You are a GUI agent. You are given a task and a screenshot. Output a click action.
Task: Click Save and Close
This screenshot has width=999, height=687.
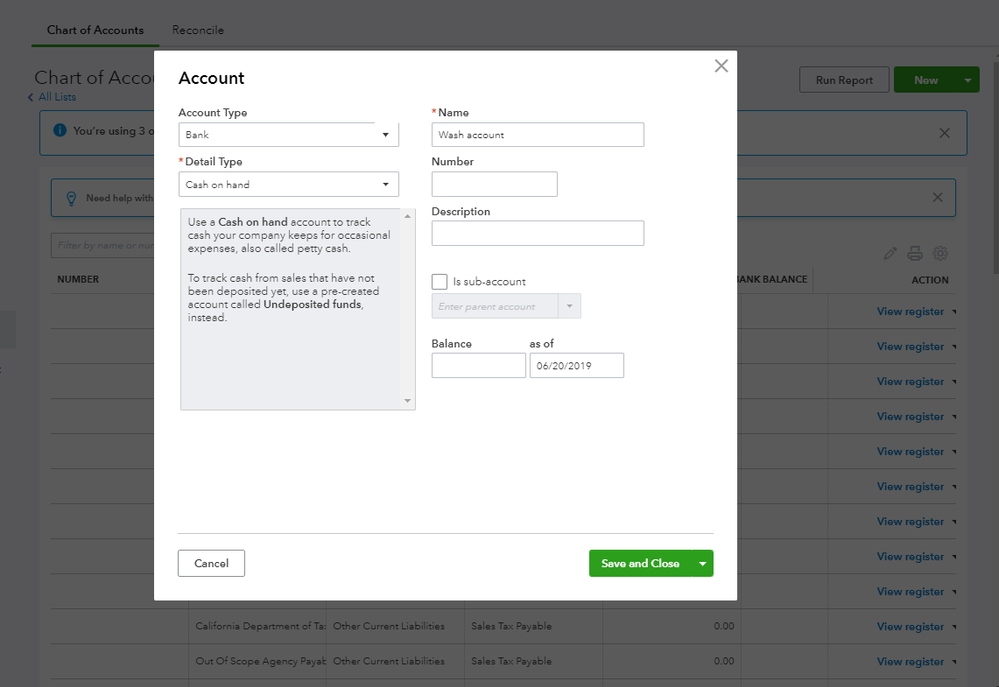pyautogui.click(x=640, y=563)
